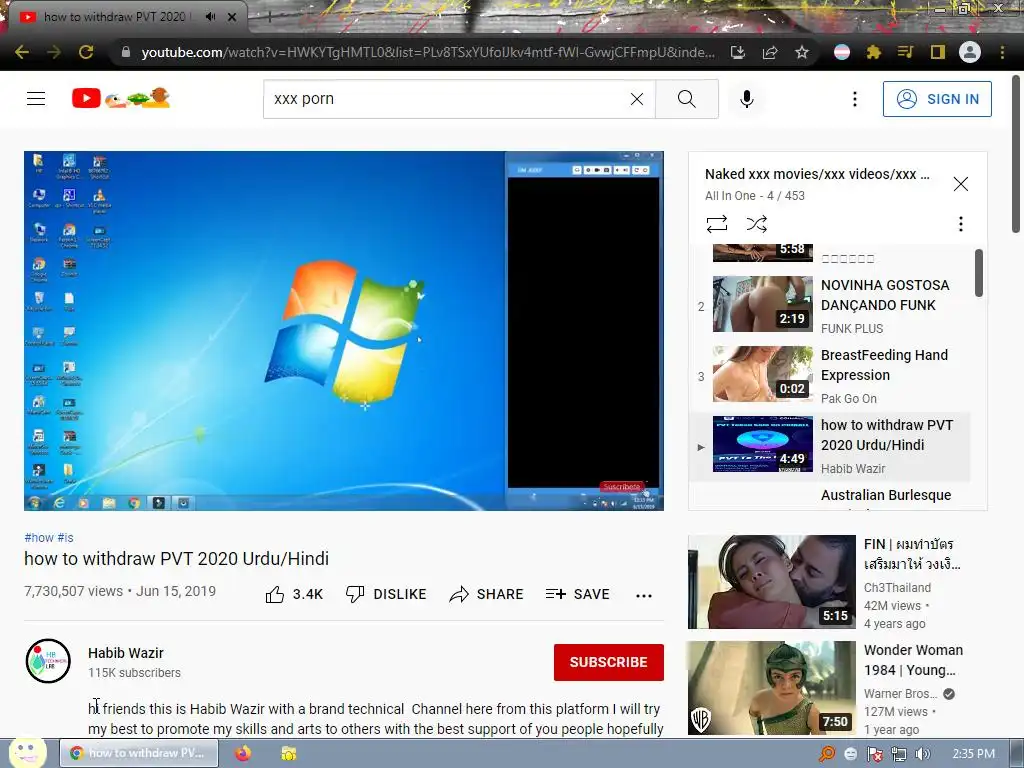Open the media control playlist icon in toolbar
The width and height of the screenshot is (1024, 768).
(905, 52)
